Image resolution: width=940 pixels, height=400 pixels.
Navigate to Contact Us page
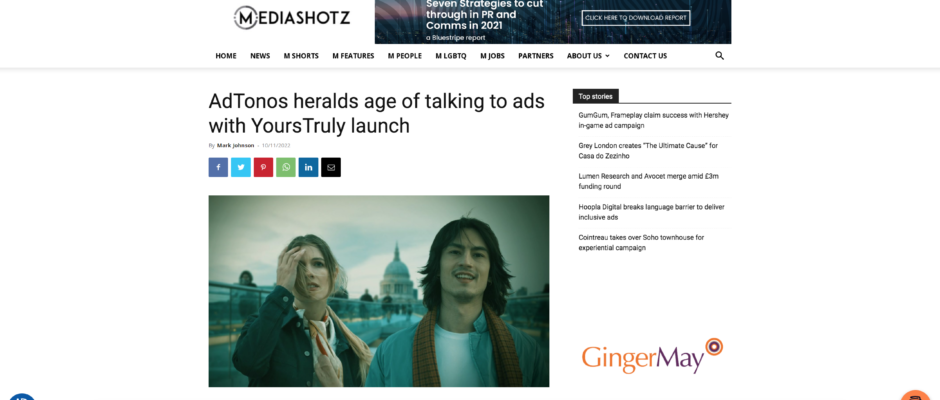pyautogui.click(x=645, y=56)
